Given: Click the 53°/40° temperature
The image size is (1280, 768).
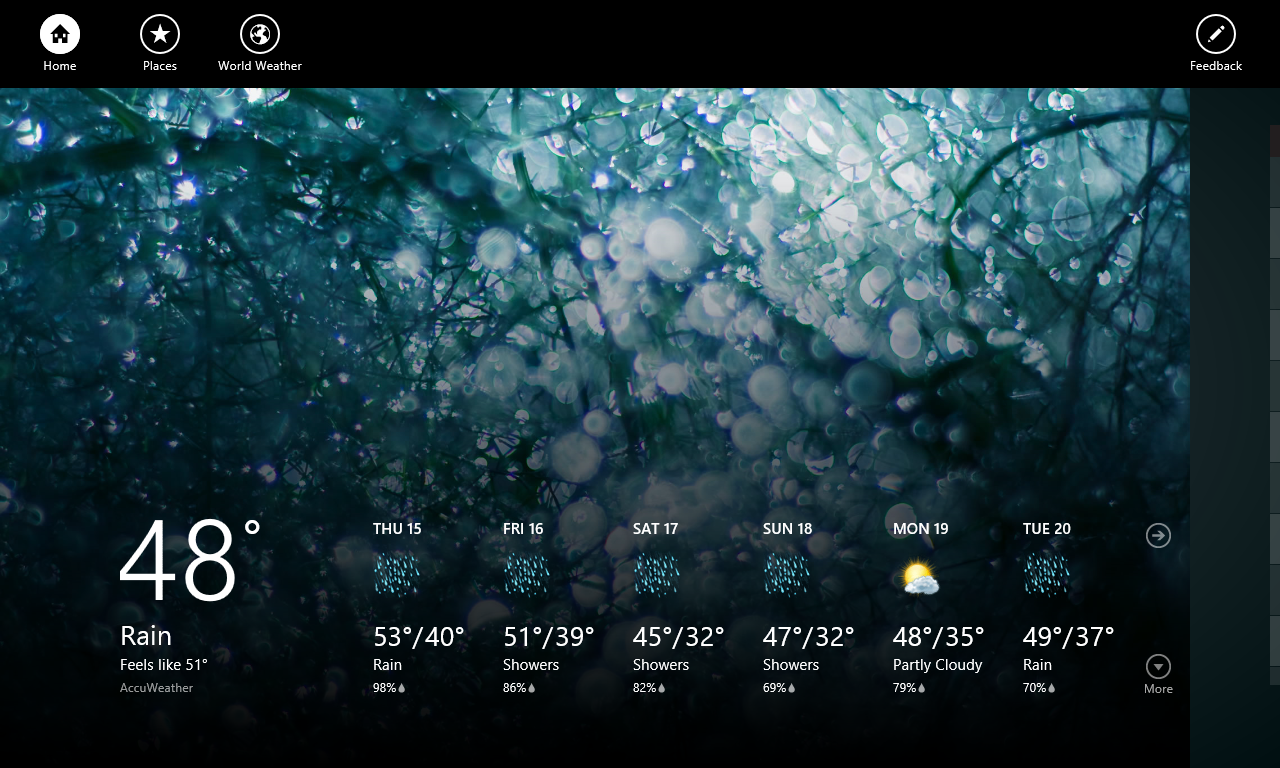Looking at the screenshot, I should coord(419,637).
